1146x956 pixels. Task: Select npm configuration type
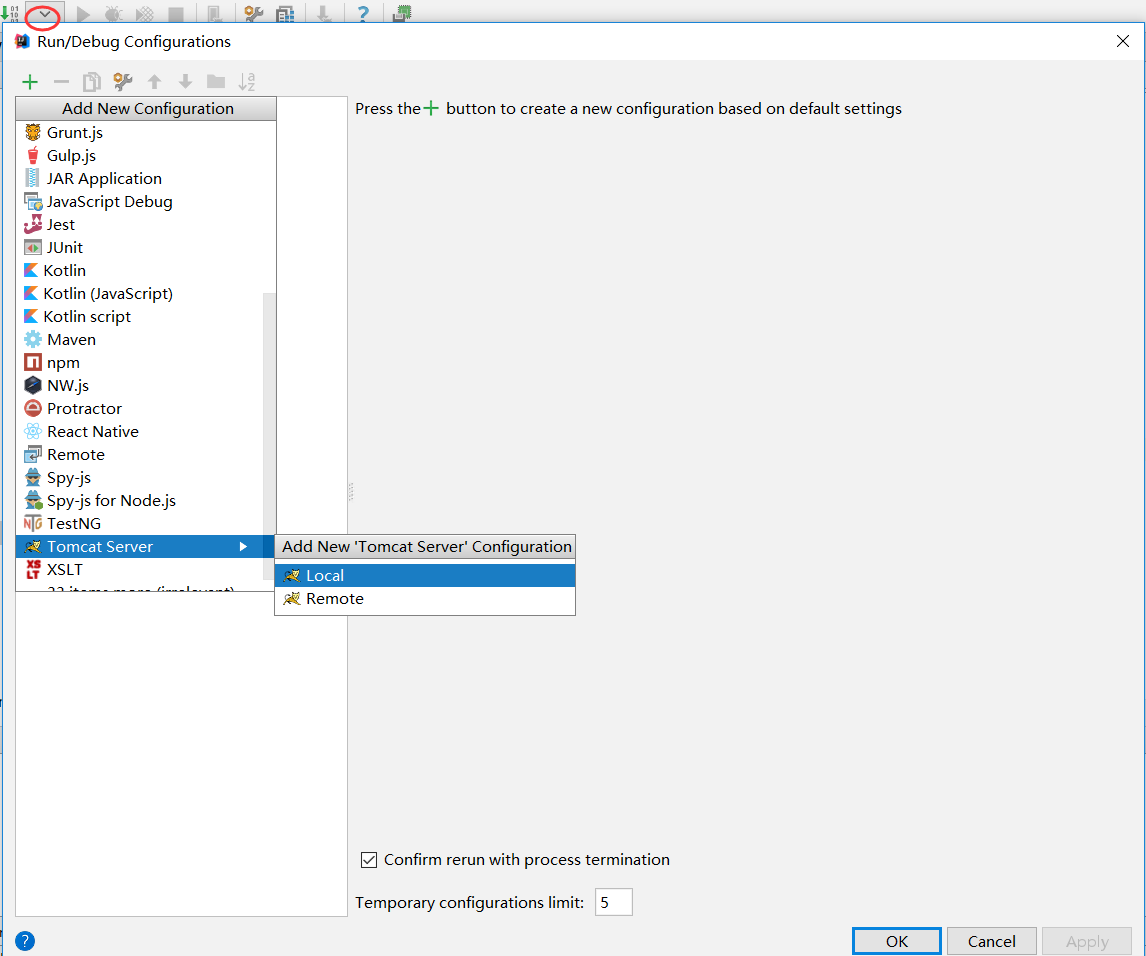click(140, 363)
